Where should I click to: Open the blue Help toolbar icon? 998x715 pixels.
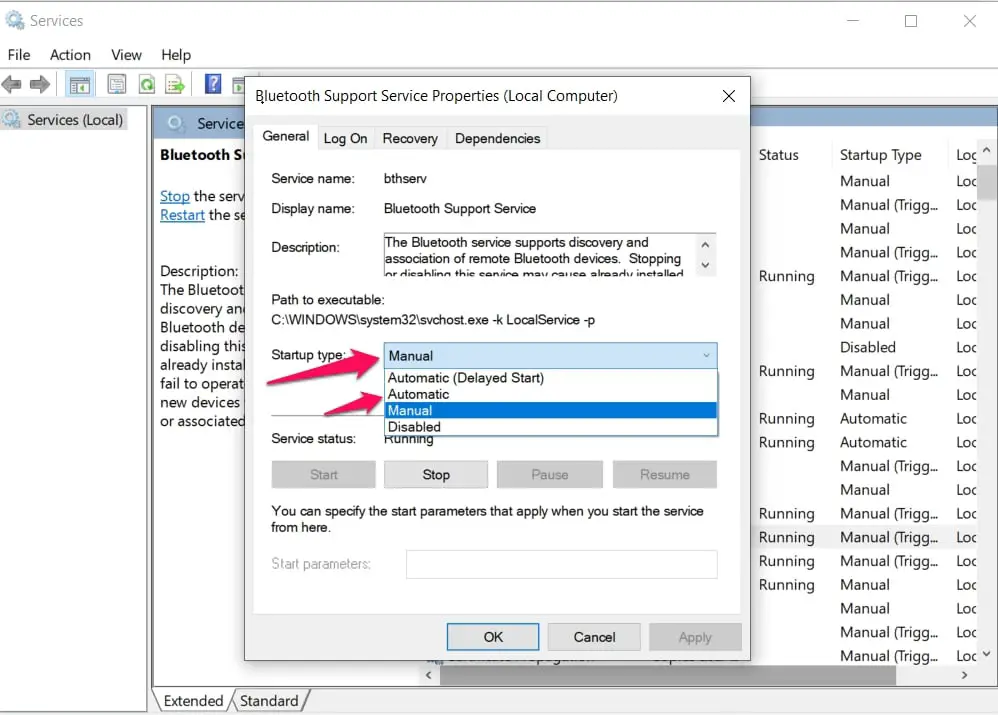213,84
